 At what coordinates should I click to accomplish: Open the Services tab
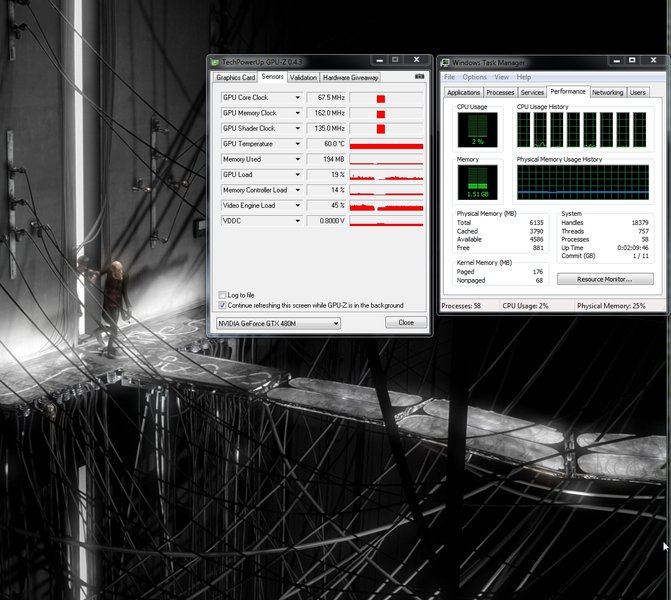[x=532, y=92]
